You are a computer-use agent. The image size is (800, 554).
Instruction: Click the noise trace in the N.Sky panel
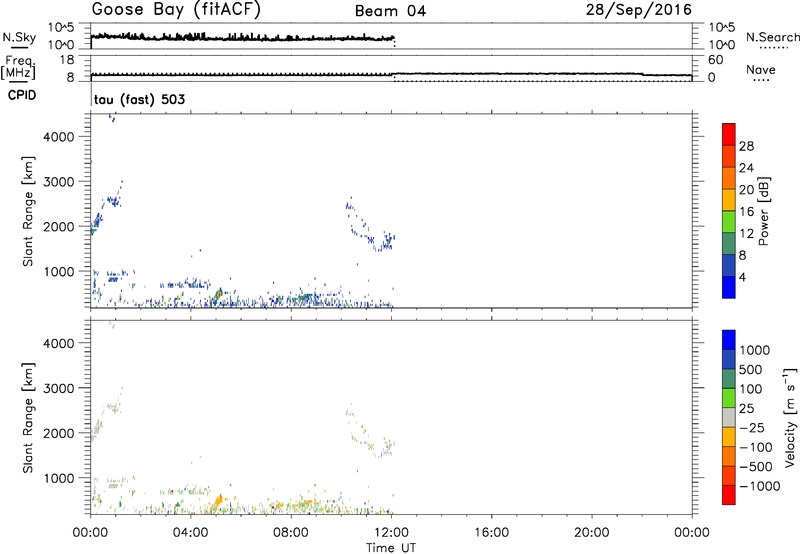(242, 37)
